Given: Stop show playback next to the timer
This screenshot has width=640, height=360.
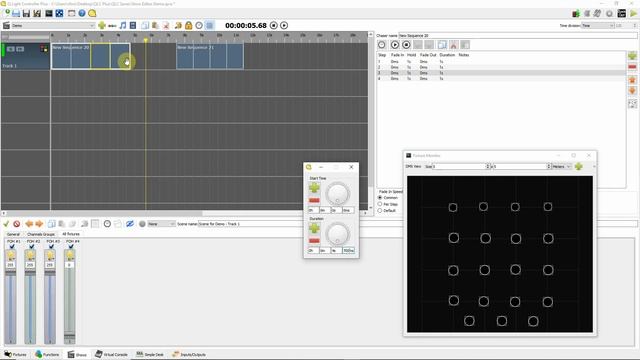Looking at the screenshot, I should [274, 25].
